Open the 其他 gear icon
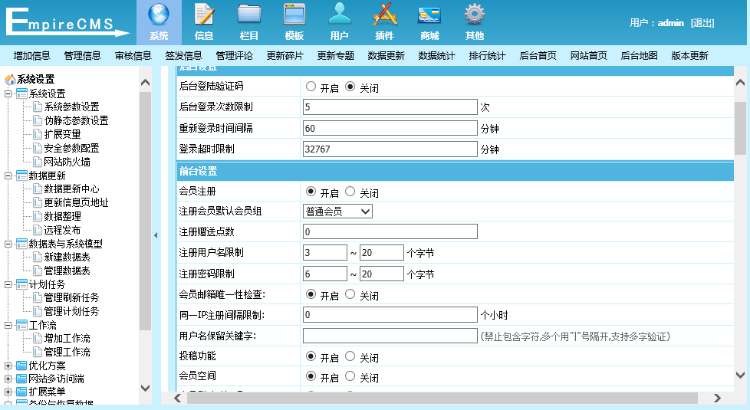Viewport: 750px width, 410px height. [x=474, y=14]
